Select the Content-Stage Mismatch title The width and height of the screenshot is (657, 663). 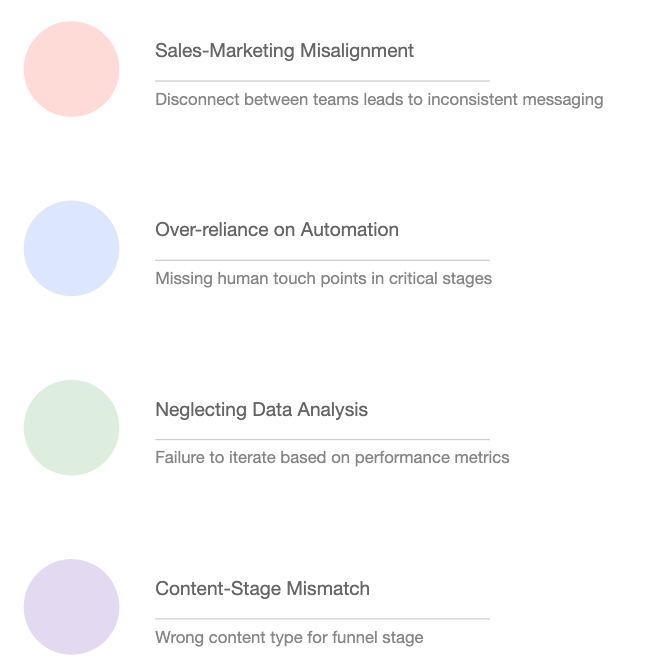tap(262, 589)
